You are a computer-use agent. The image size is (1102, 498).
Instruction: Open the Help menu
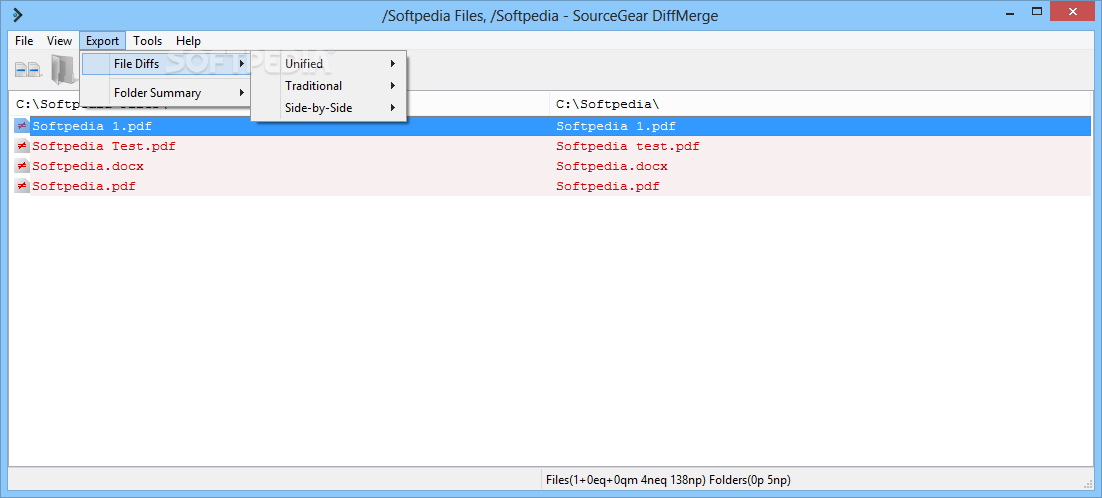(x=188, y=41)
